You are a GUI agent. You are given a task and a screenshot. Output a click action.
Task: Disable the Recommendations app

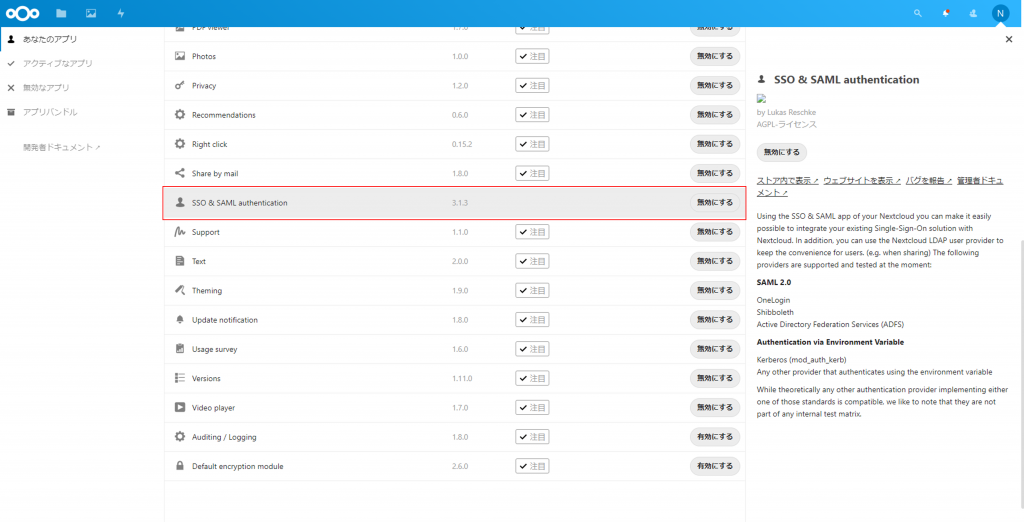click(x=715, y=114)
